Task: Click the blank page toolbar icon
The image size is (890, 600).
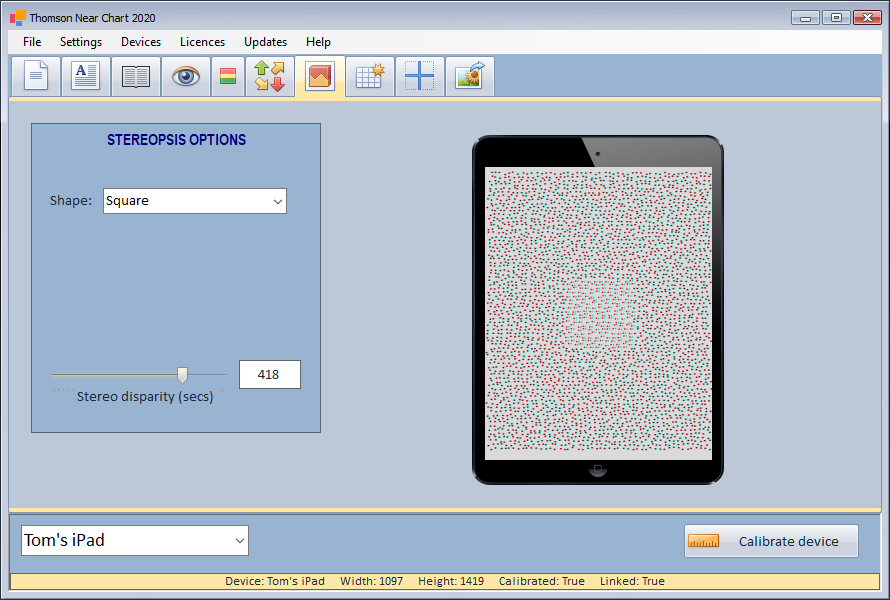Action: click(x=36, y=77)
